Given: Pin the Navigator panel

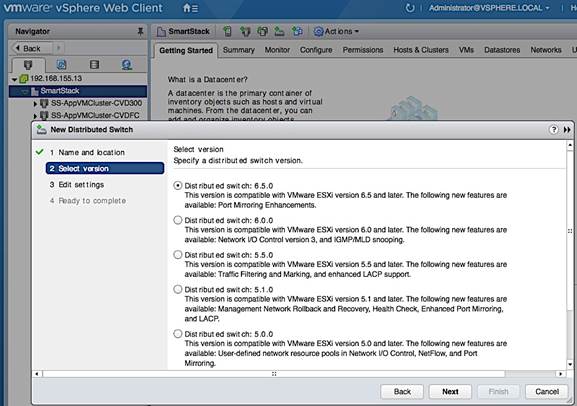Looking at the screenshot, I should click(140, 31).
